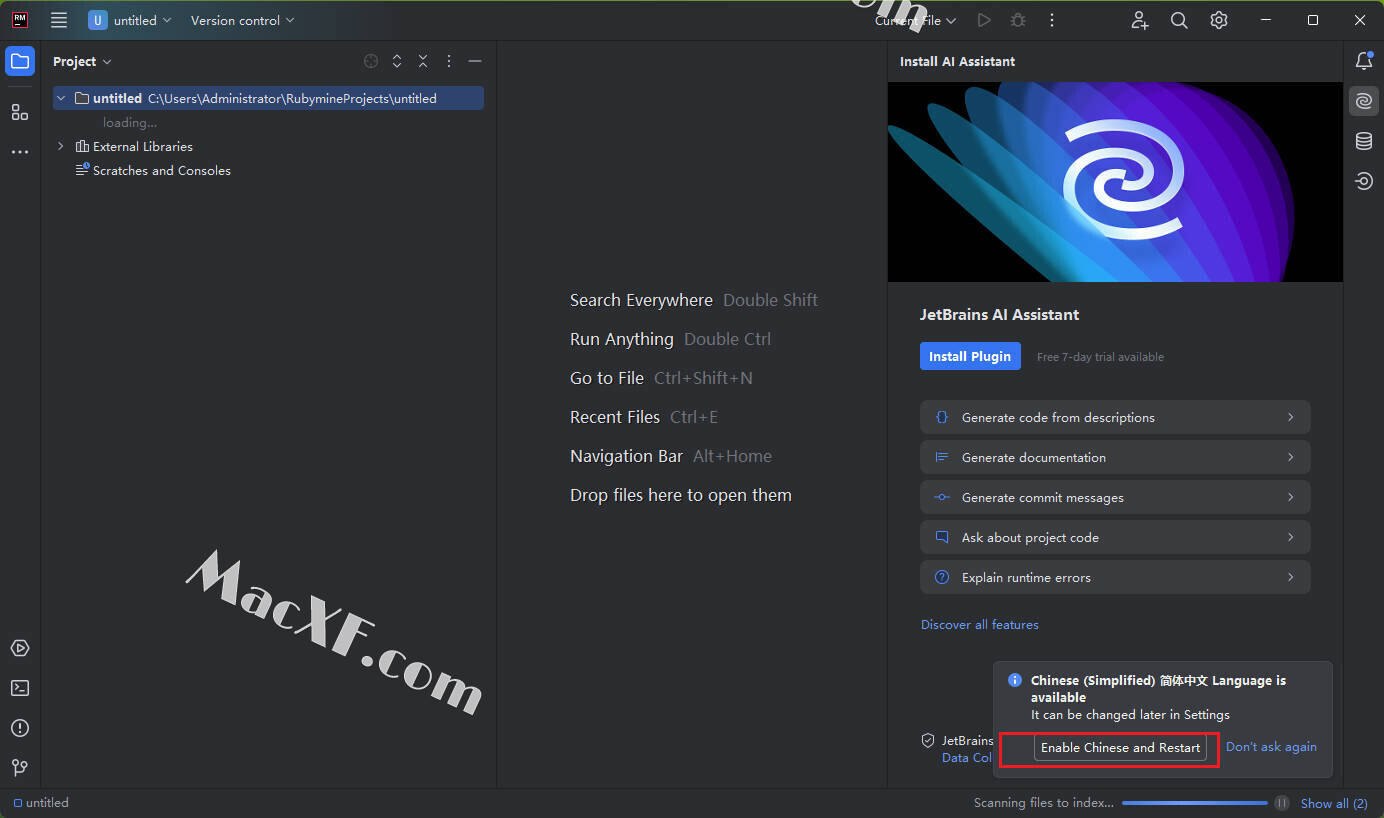Hide the Project panel with the minus icon
The height and width of the screenshot is (818, 1384).
tap(475, 61)
